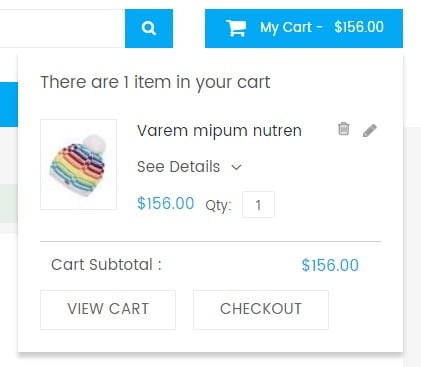Delete item using the trash icon
The height and width of the screenshot is (367, 421).
click(x=343, y=129)
